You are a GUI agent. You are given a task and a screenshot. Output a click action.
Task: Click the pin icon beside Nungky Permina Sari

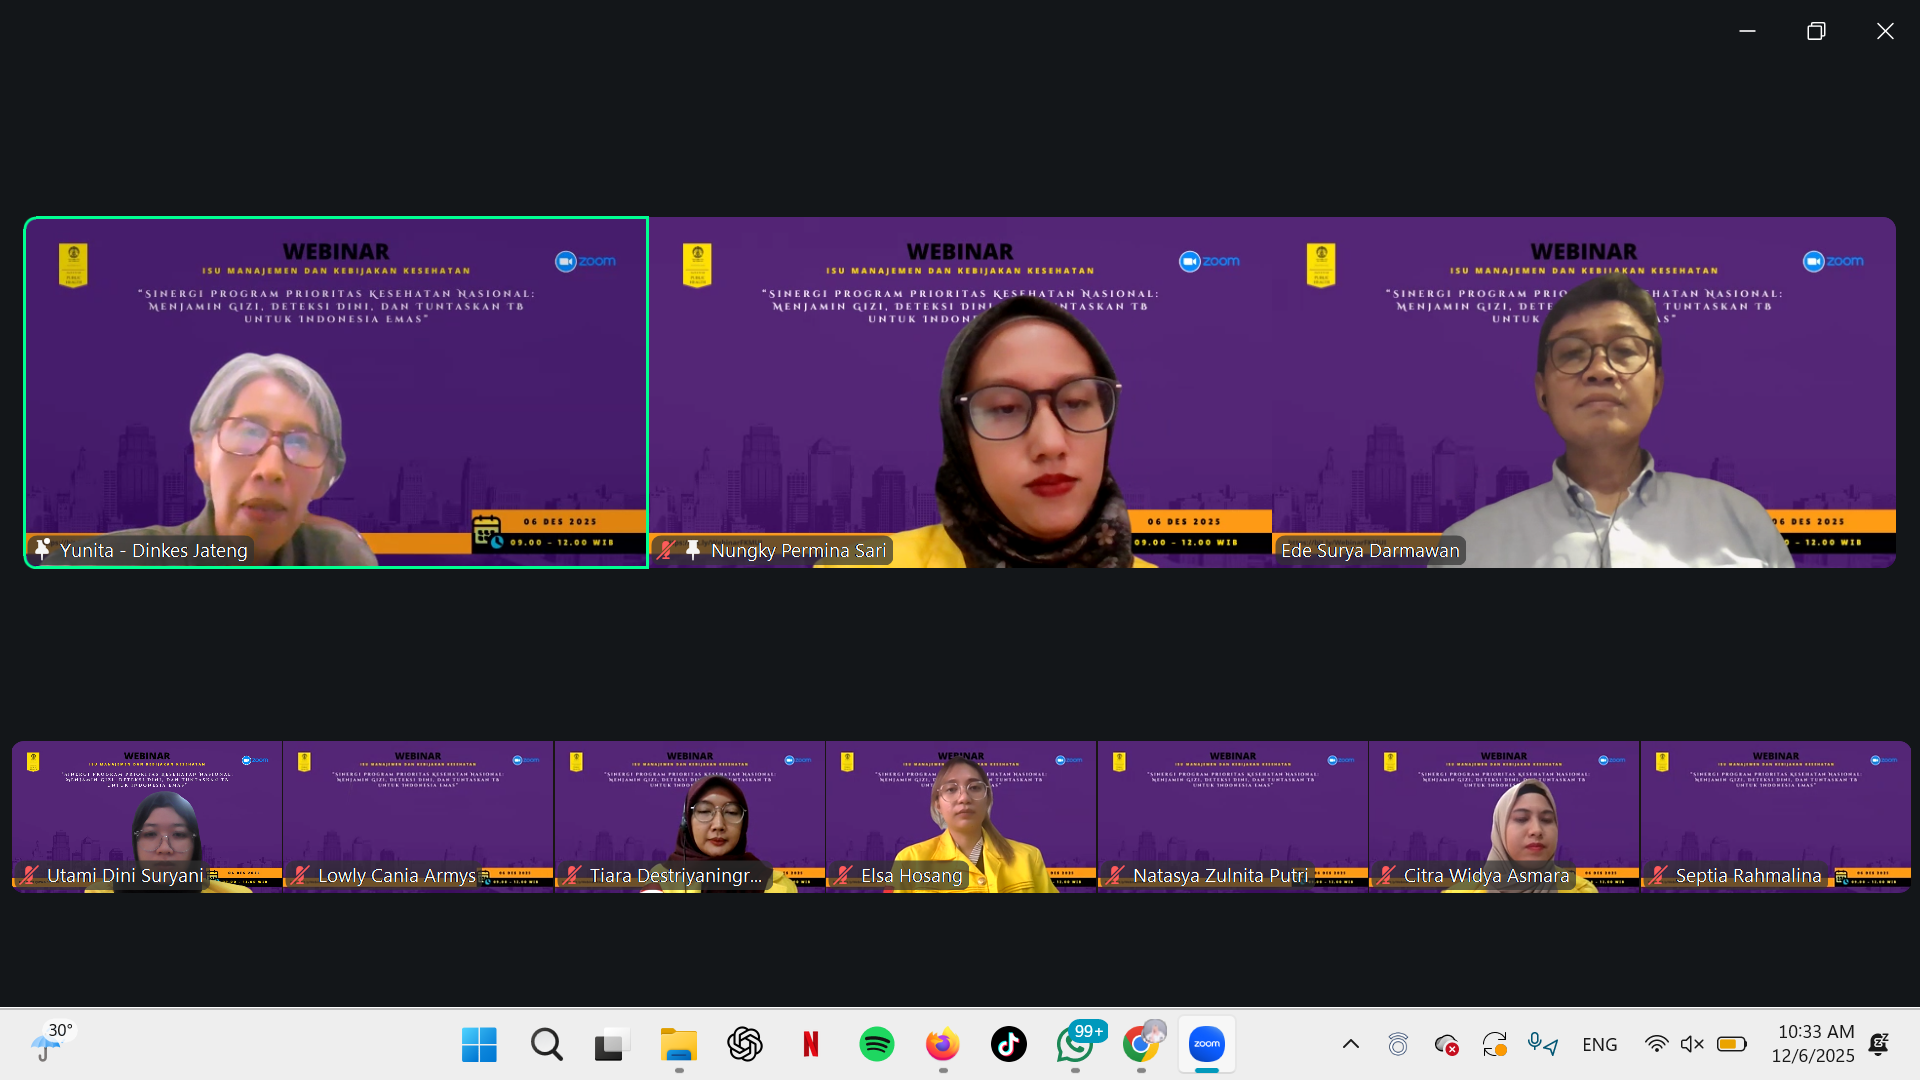[692, 550]
